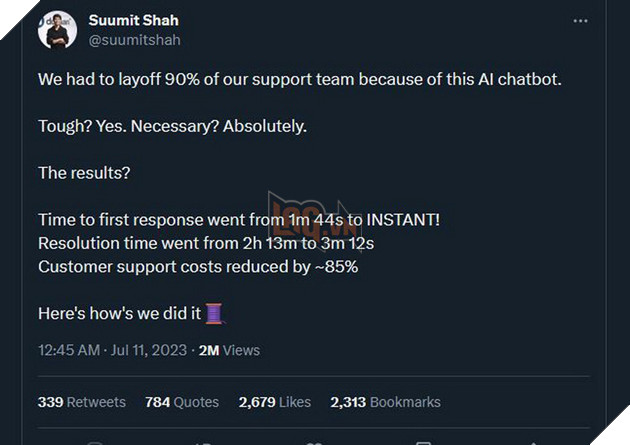The height and width of the screenshot is (445, 630).
Task: Click the customer support costs line
Action: point(198,266)
